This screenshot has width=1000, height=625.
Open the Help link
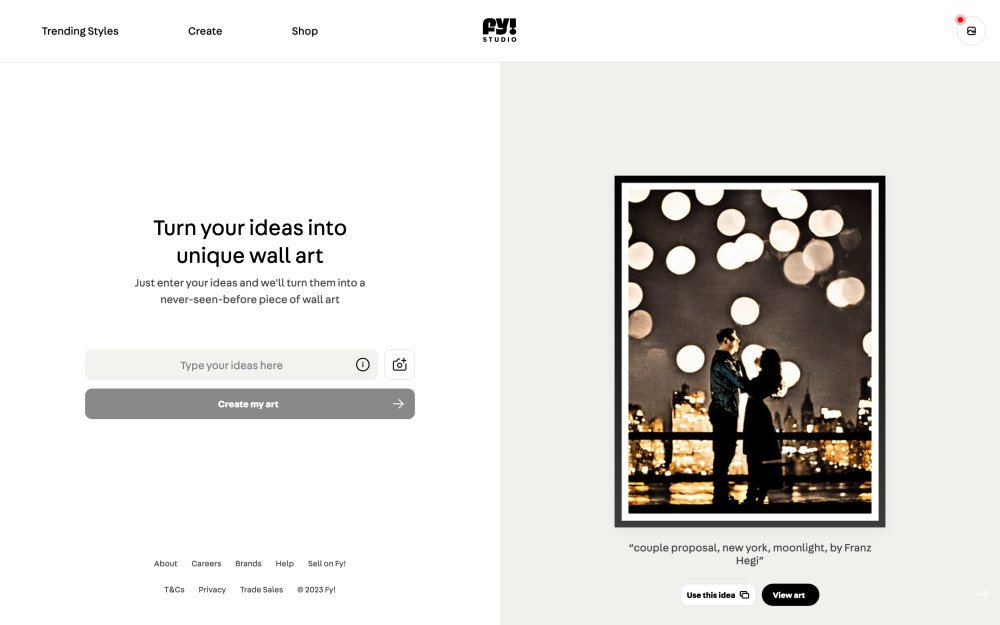click(x=284, y=564)
